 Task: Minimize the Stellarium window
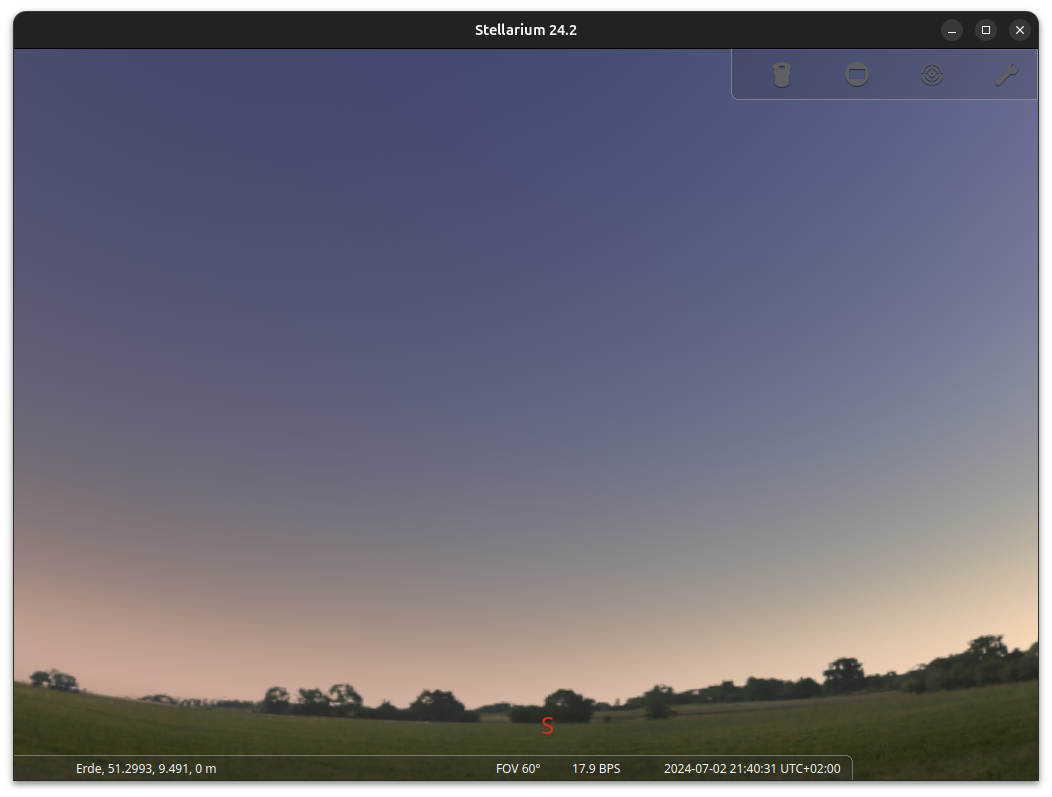[952, 30]
